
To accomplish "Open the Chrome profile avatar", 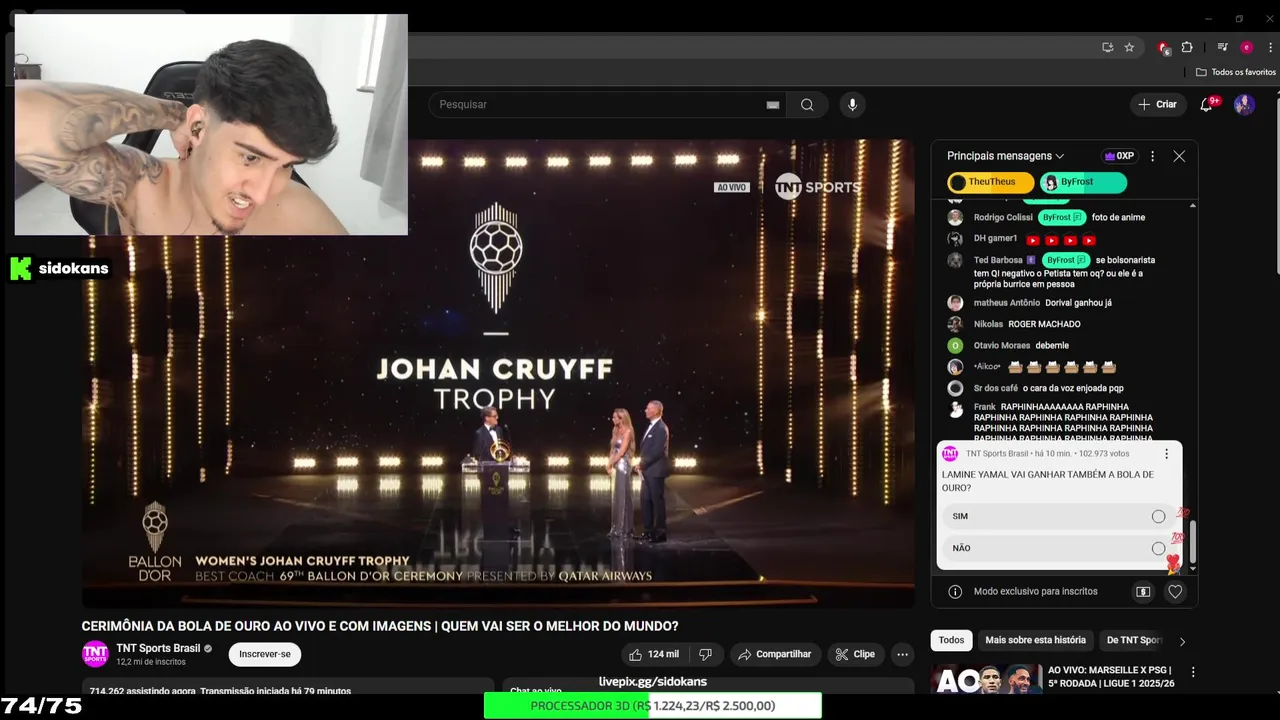I will [1246, 47].
